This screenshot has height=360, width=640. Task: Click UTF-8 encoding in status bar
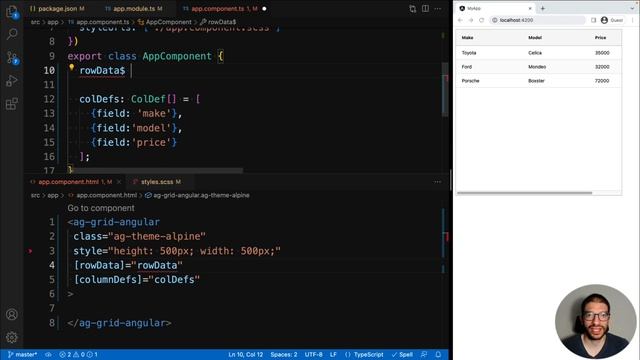[313, 355]
